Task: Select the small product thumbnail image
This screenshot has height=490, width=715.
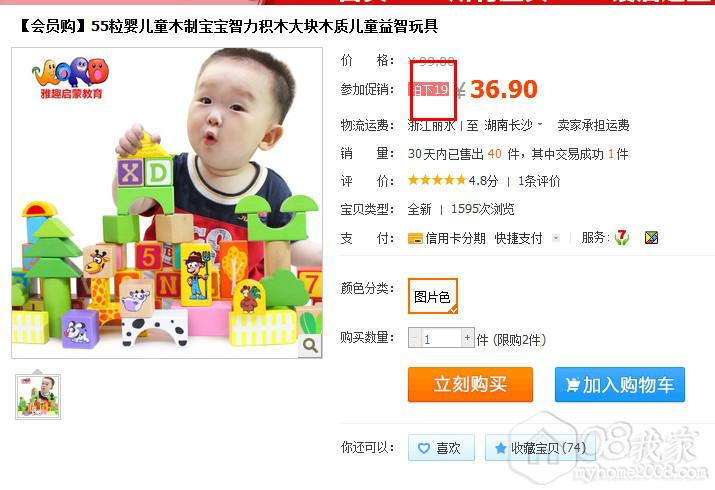Action: (38, 397)
